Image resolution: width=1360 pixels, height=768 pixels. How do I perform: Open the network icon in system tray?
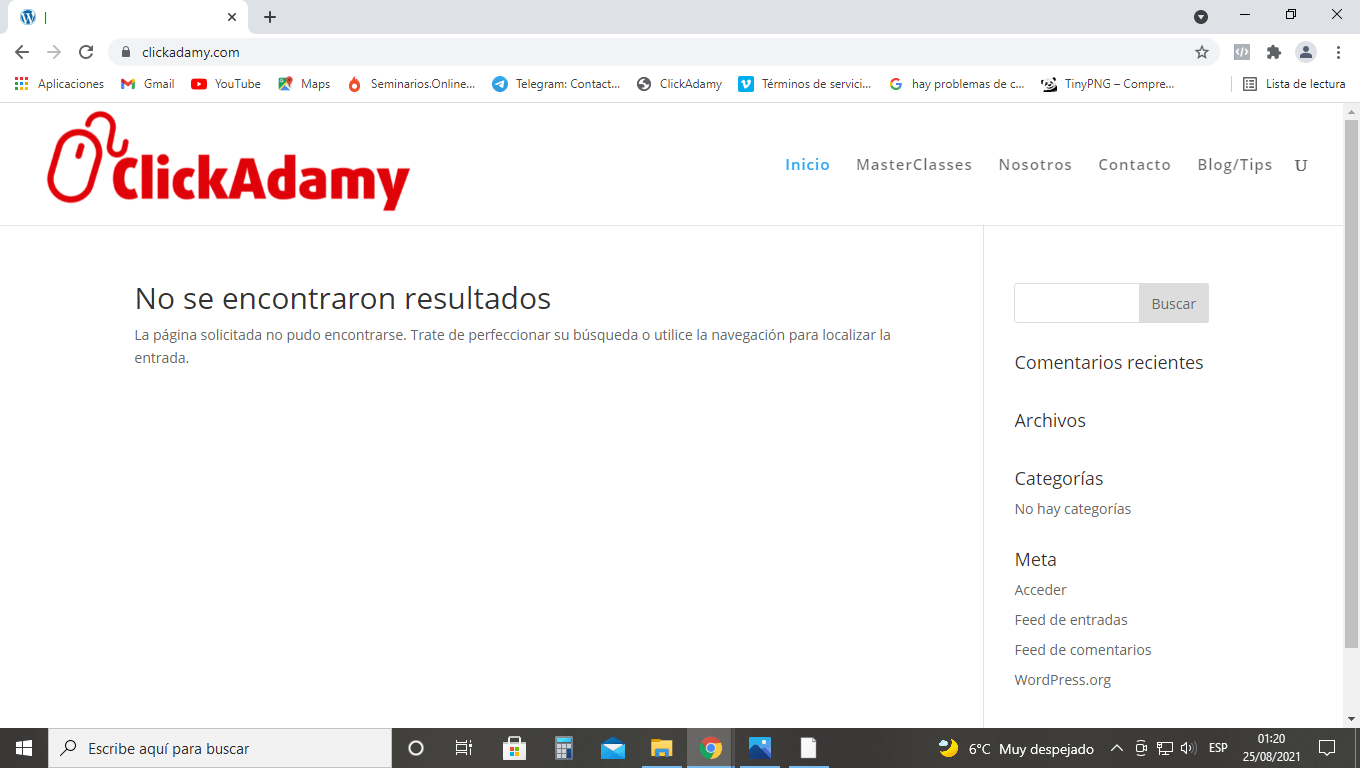pyautogui.click(x=1165, y=748)
